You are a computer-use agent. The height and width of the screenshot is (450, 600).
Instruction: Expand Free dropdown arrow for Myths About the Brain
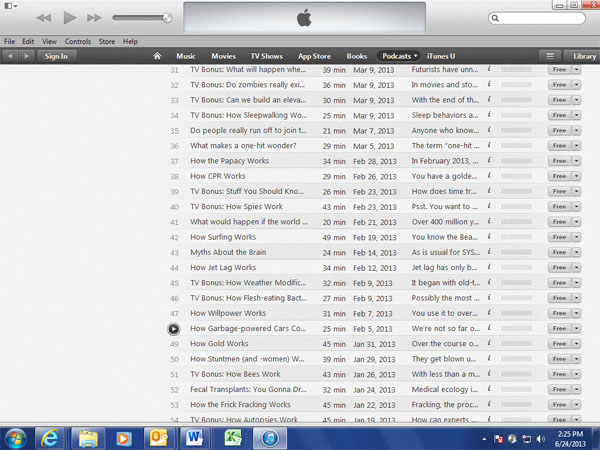[x=576, y=252]
